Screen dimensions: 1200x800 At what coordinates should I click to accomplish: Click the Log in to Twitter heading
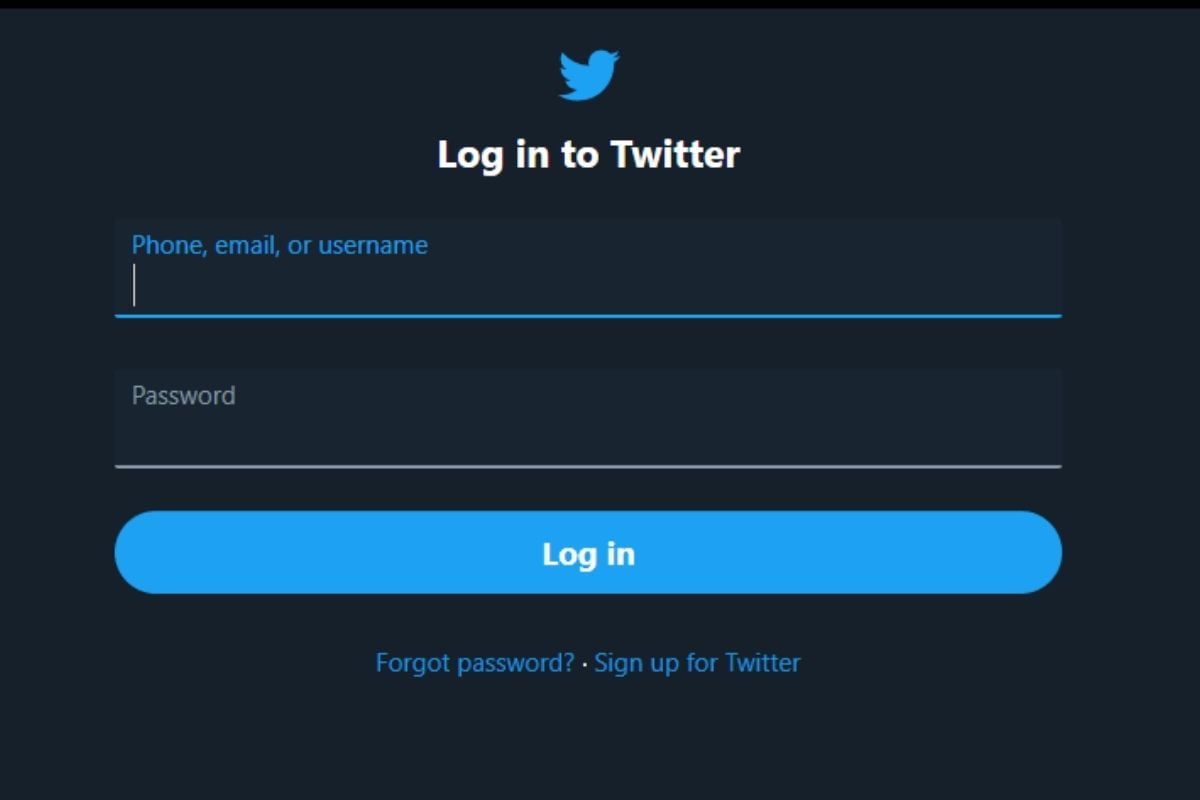pyautogui.click(x=589, y=155)
